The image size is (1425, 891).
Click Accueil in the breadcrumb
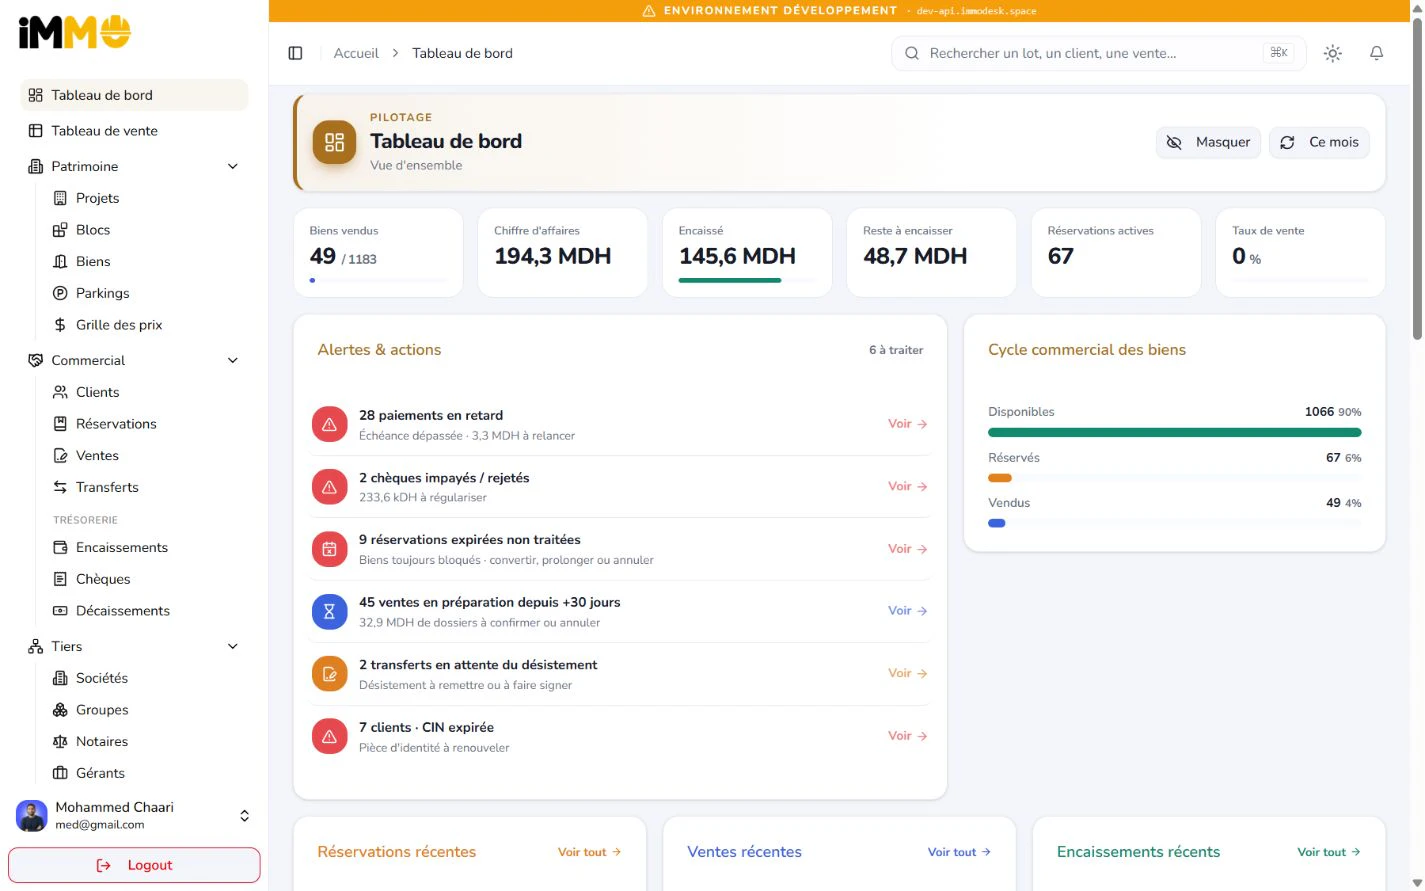pos(356,53)
